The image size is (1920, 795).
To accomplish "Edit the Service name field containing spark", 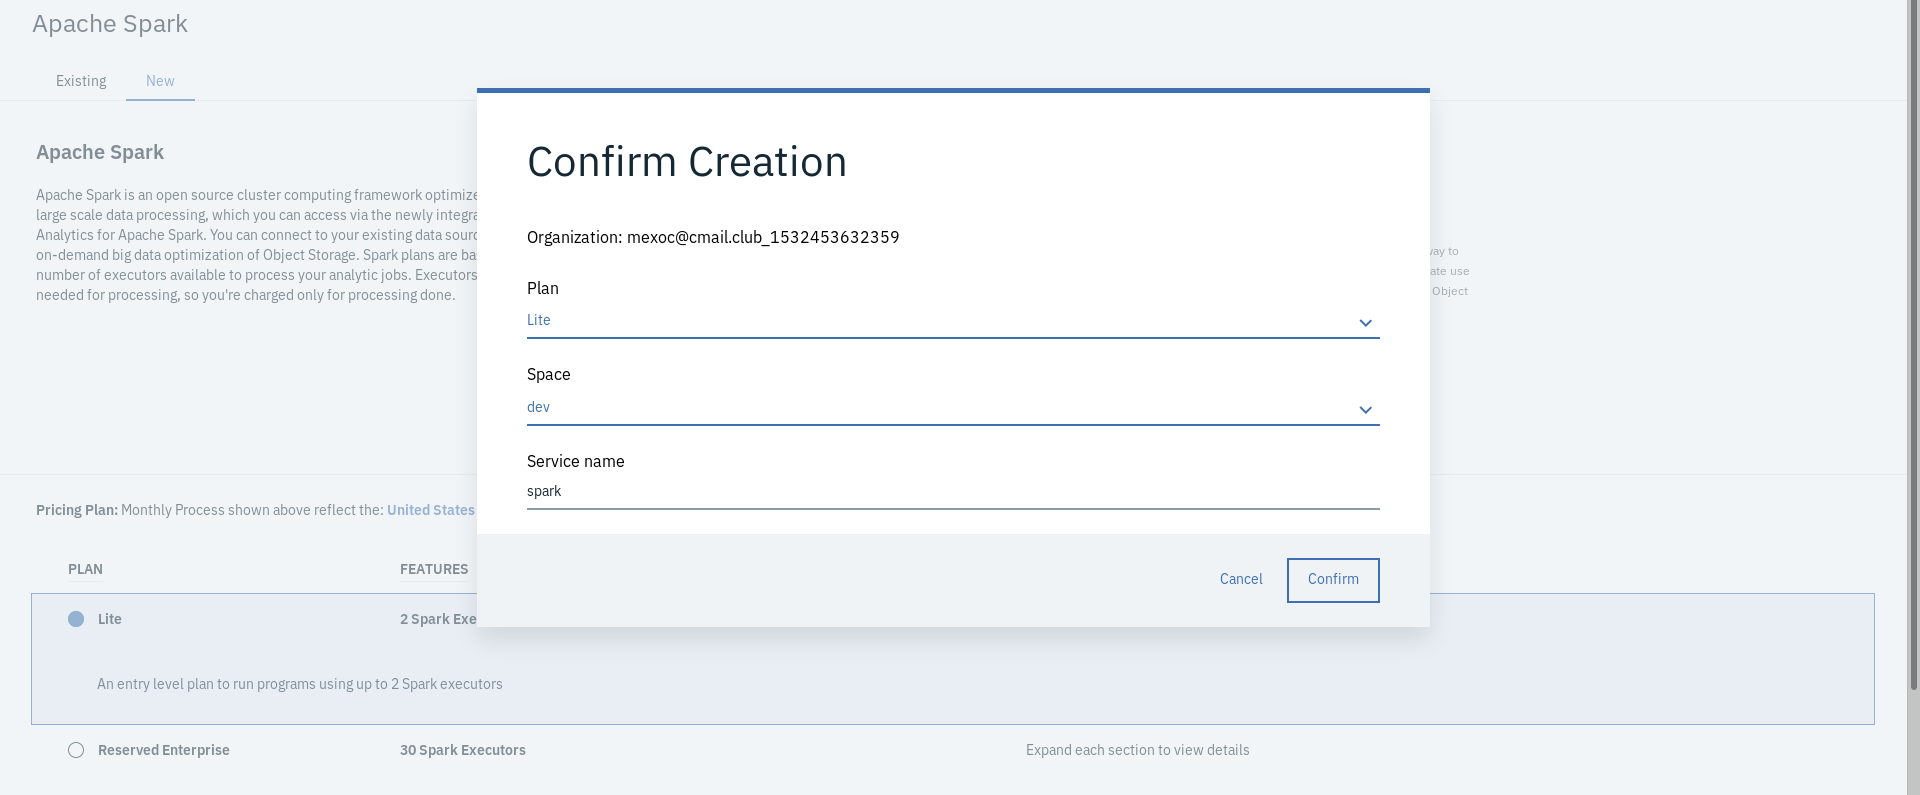I will [953, 492].
